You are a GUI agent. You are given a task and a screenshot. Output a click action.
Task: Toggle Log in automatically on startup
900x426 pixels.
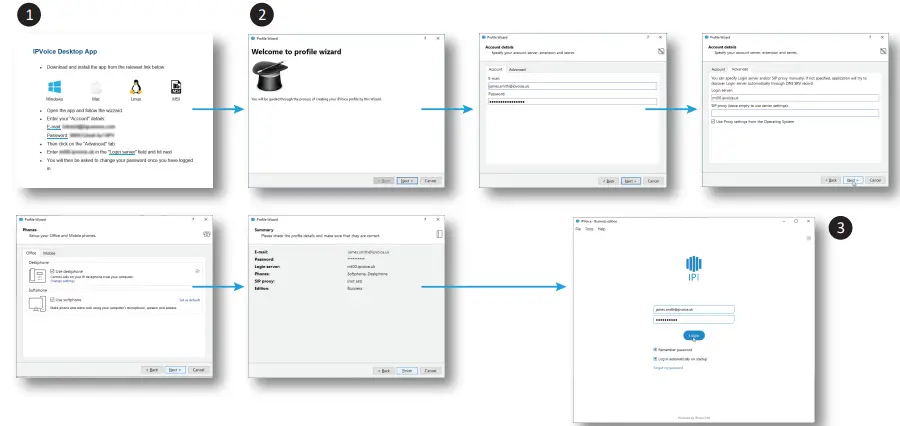pyautogui.click(x=655, y=359)
